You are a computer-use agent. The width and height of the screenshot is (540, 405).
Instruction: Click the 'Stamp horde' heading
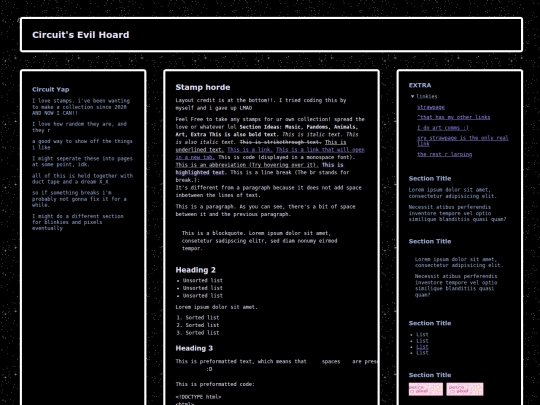pyautogui.click(x=203, y=87)
